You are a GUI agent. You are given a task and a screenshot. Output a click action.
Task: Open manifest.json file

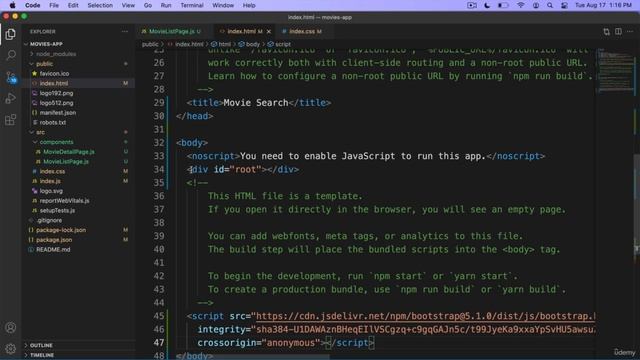(58, 113)
